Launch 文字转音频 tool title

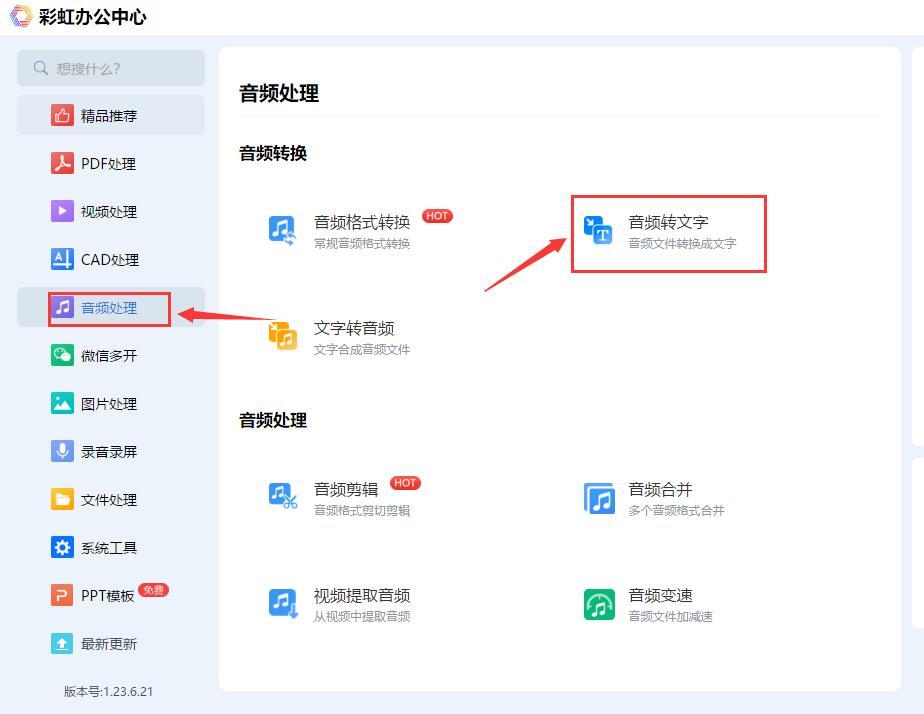pyautogui.click(x=354, y=328)
